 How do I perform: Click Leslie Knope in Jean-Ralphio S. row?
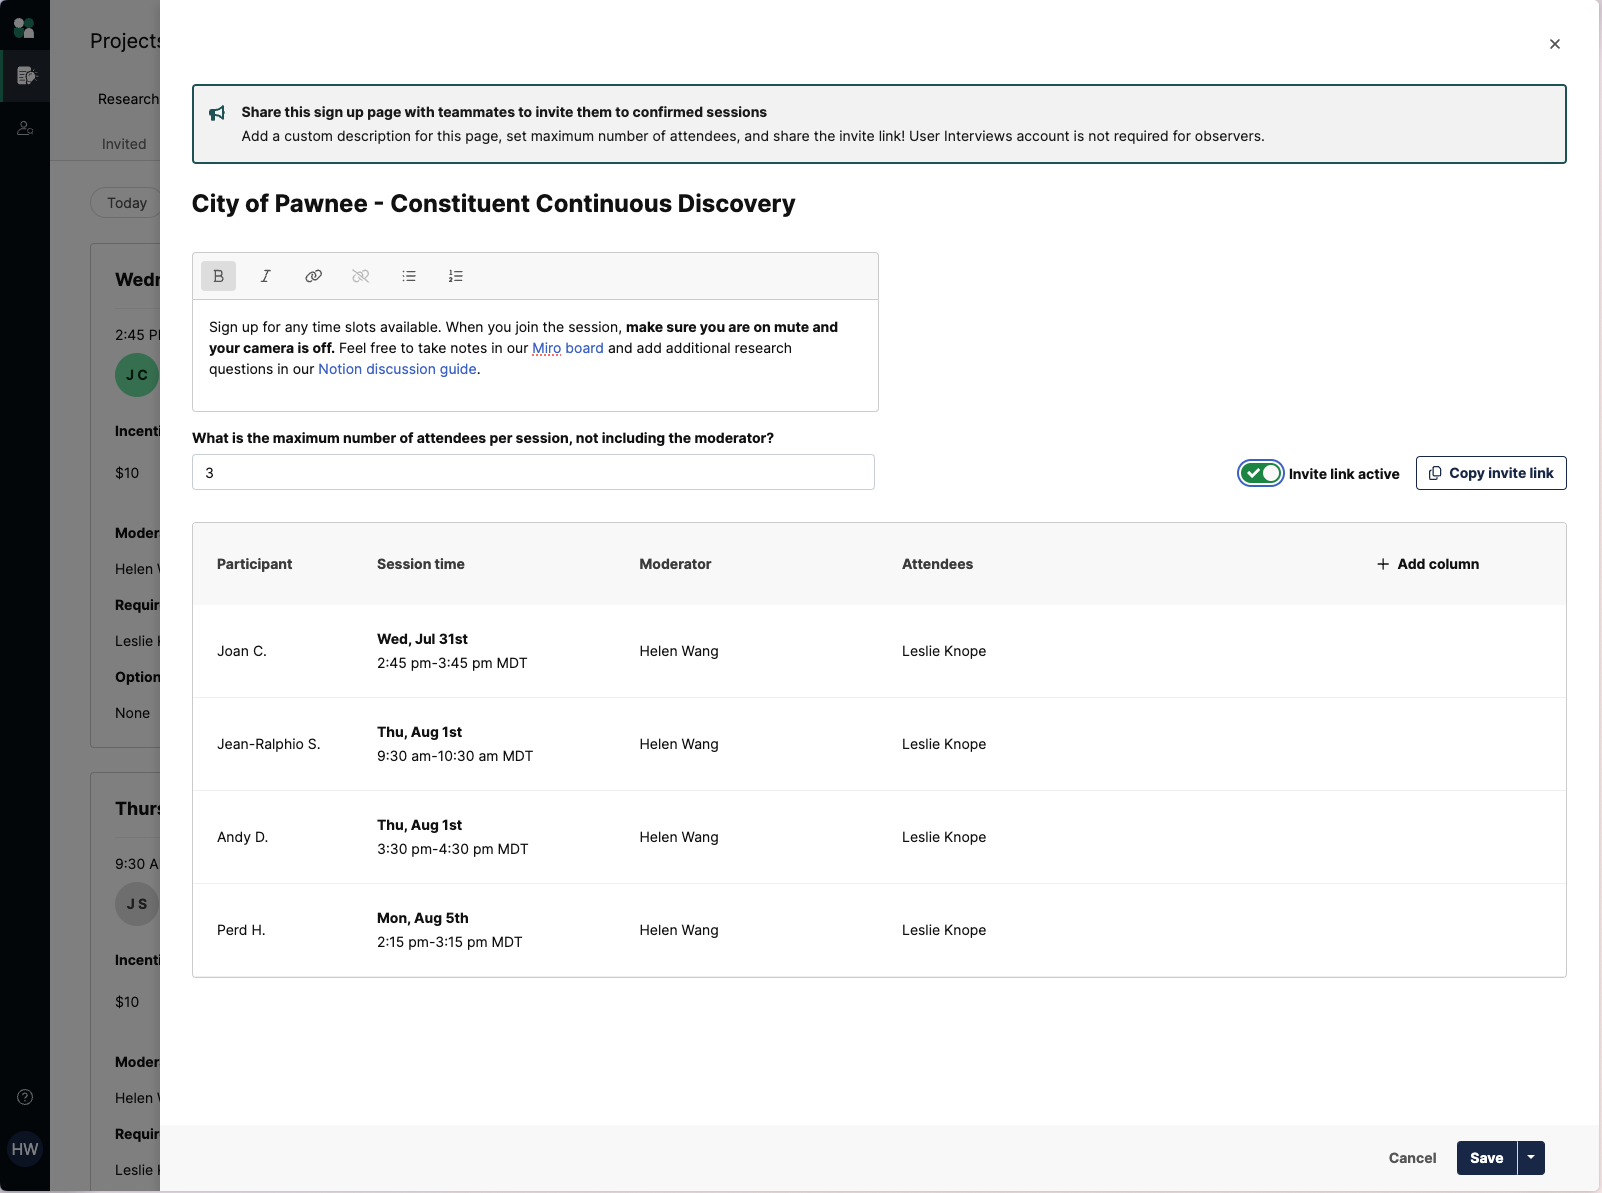(x=944, y=744)
